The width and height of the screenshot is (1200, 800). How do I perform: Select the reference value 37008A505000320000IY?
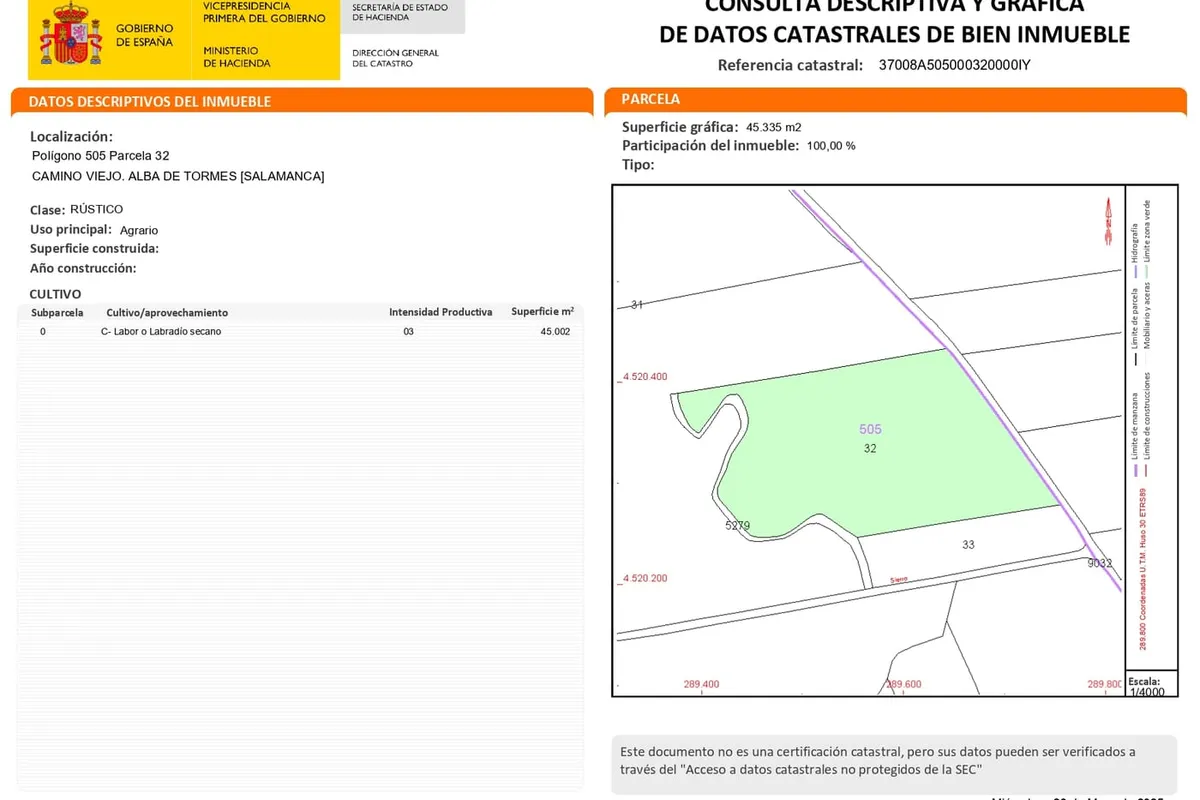(954, 66)
